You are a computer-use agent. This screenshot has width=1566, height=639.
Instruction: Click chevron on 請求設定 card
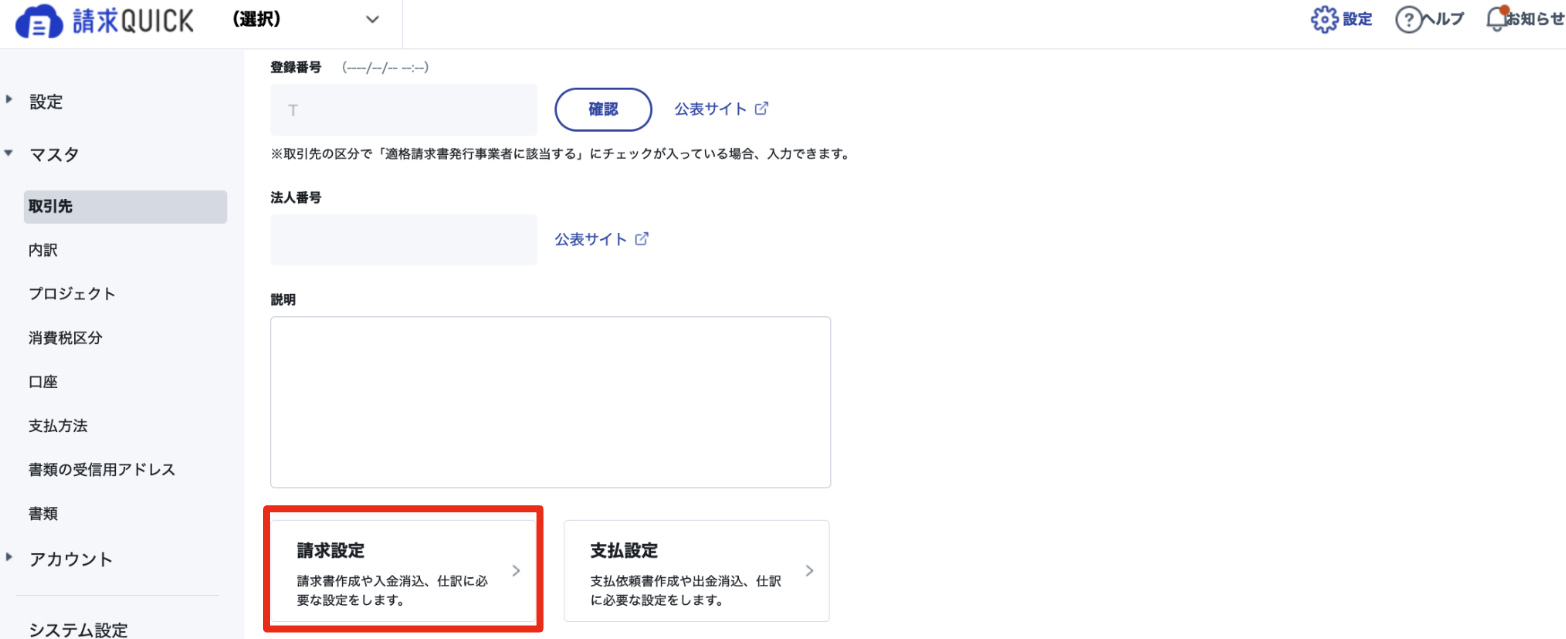click(x=516, y=571)
